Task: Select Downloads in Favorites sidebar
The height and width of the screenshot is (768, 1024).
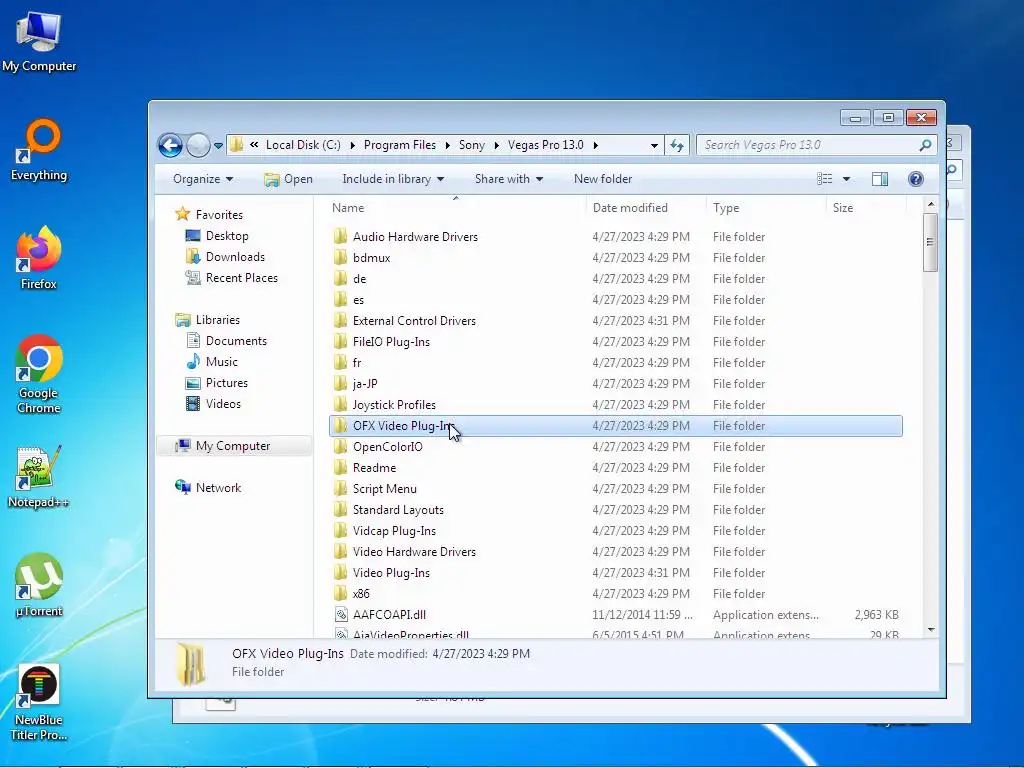Action: point(225,257)
